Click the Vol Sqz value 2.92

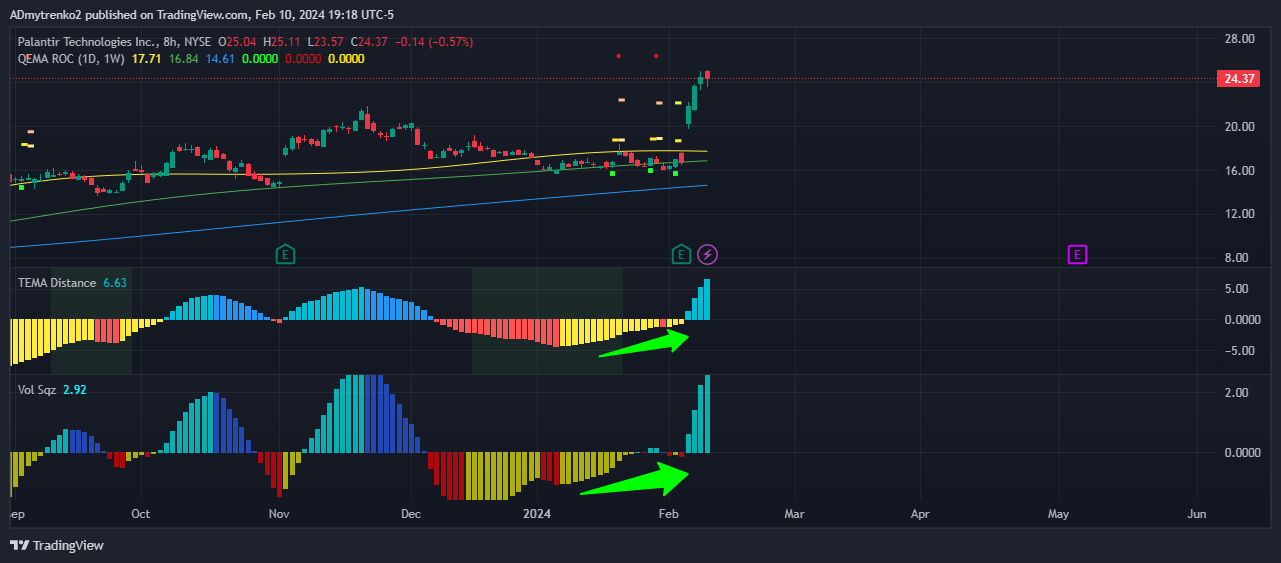(74, 389)
